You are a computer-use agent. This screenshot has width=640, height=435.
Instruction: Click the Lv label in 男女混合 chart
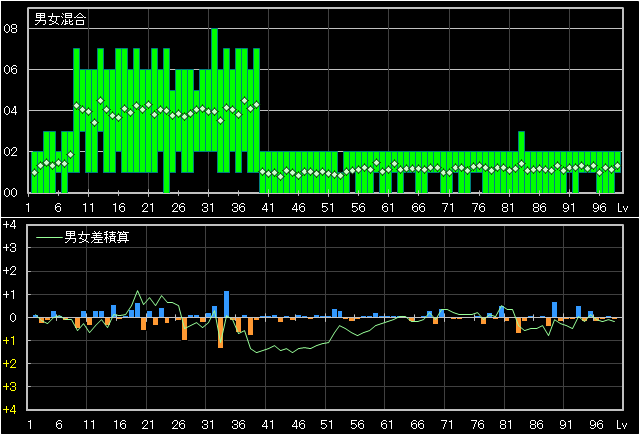tap(622, 208)
